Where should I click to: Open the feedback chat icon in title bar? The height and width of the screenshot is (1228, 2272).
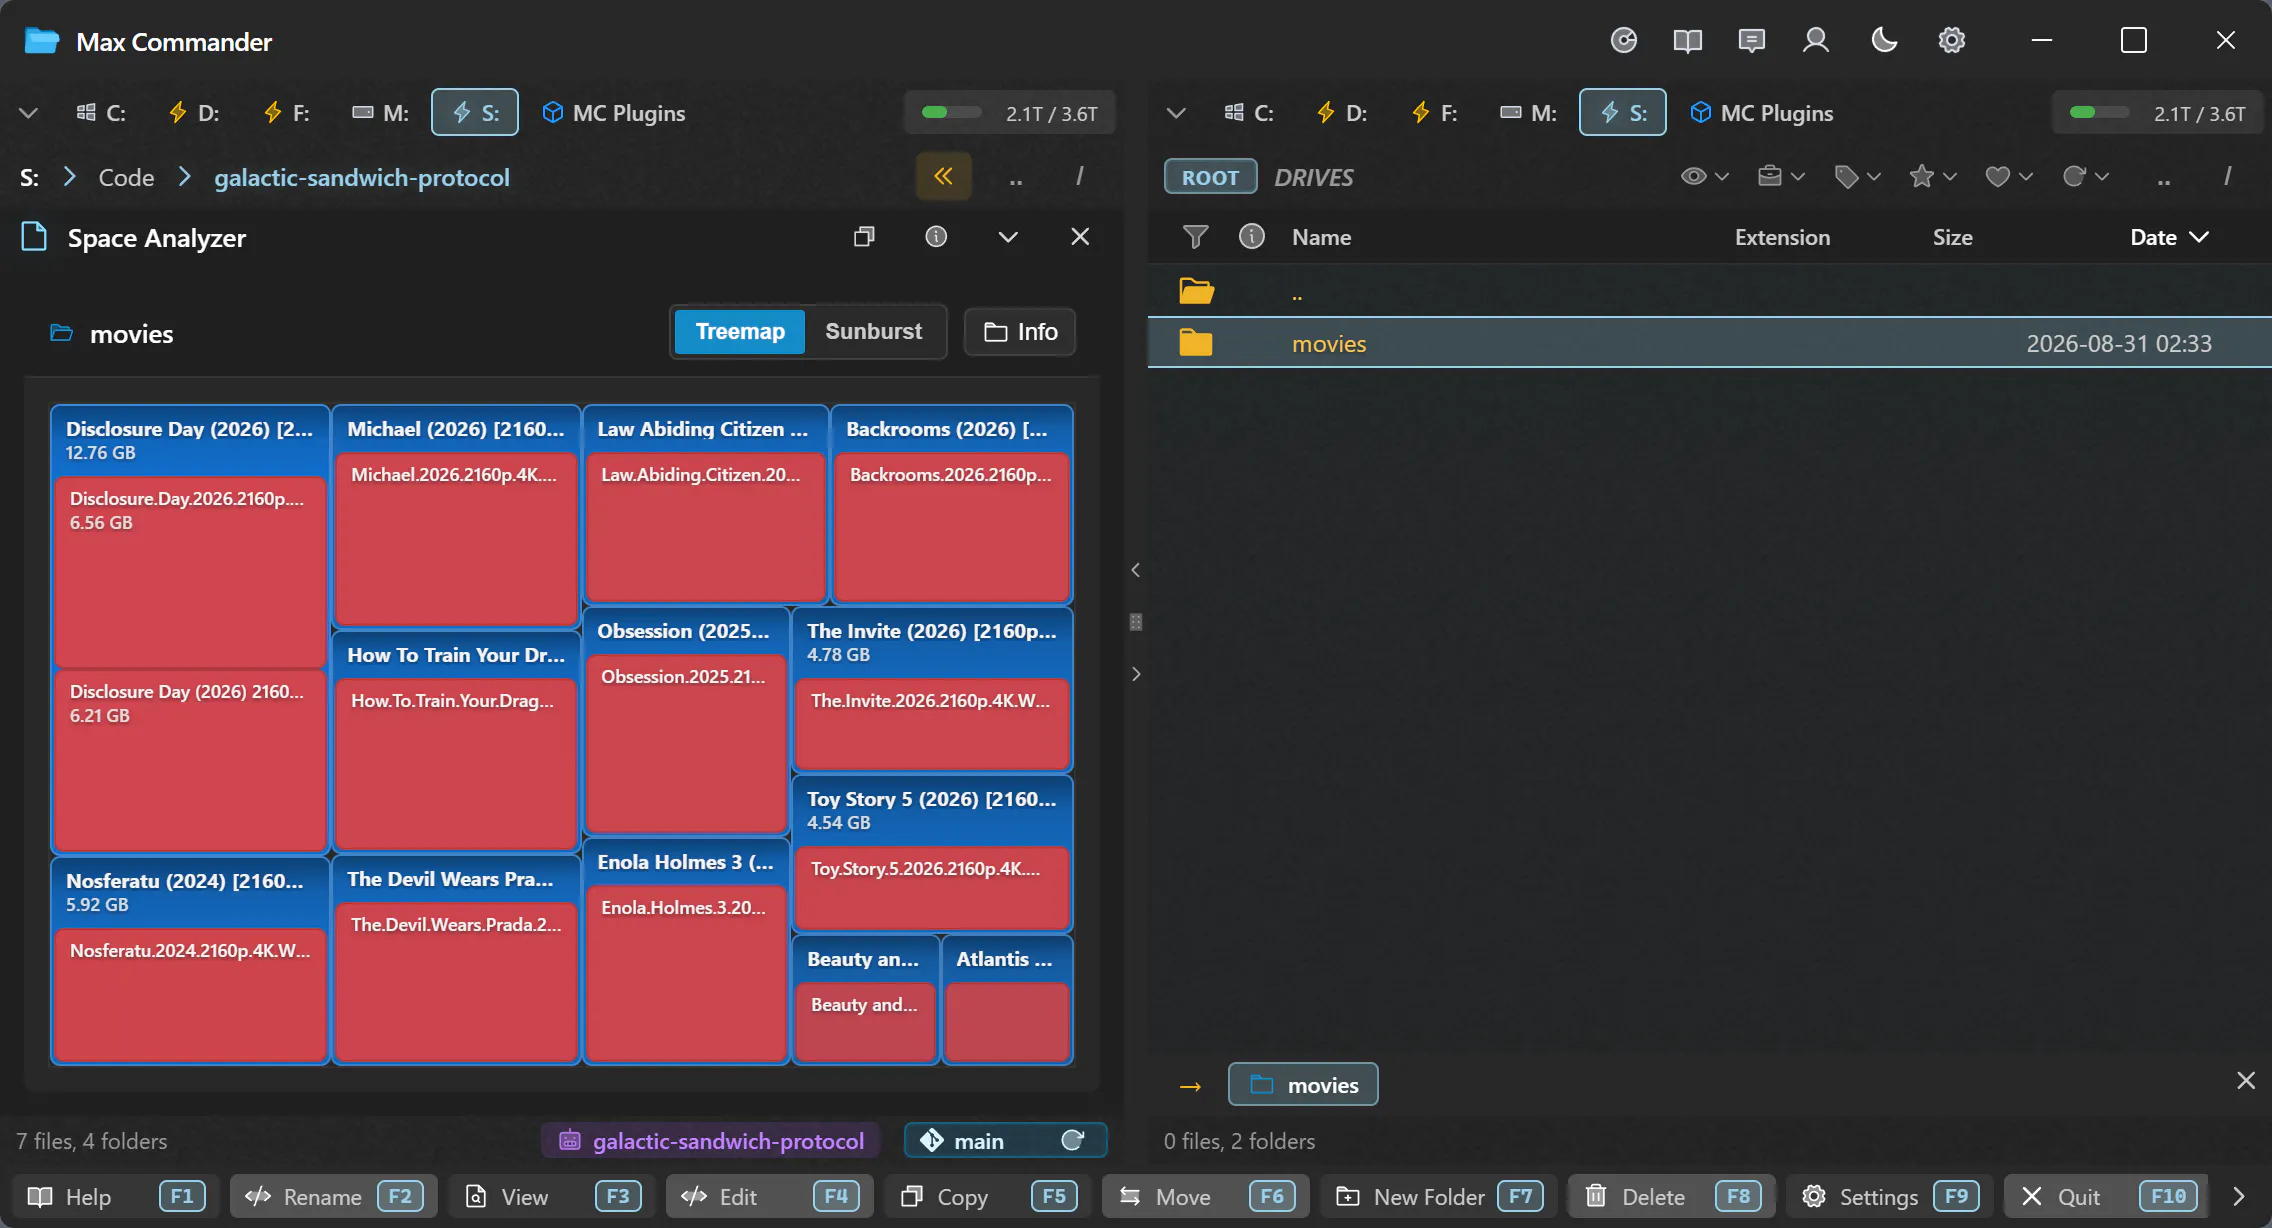[1751, 41]
